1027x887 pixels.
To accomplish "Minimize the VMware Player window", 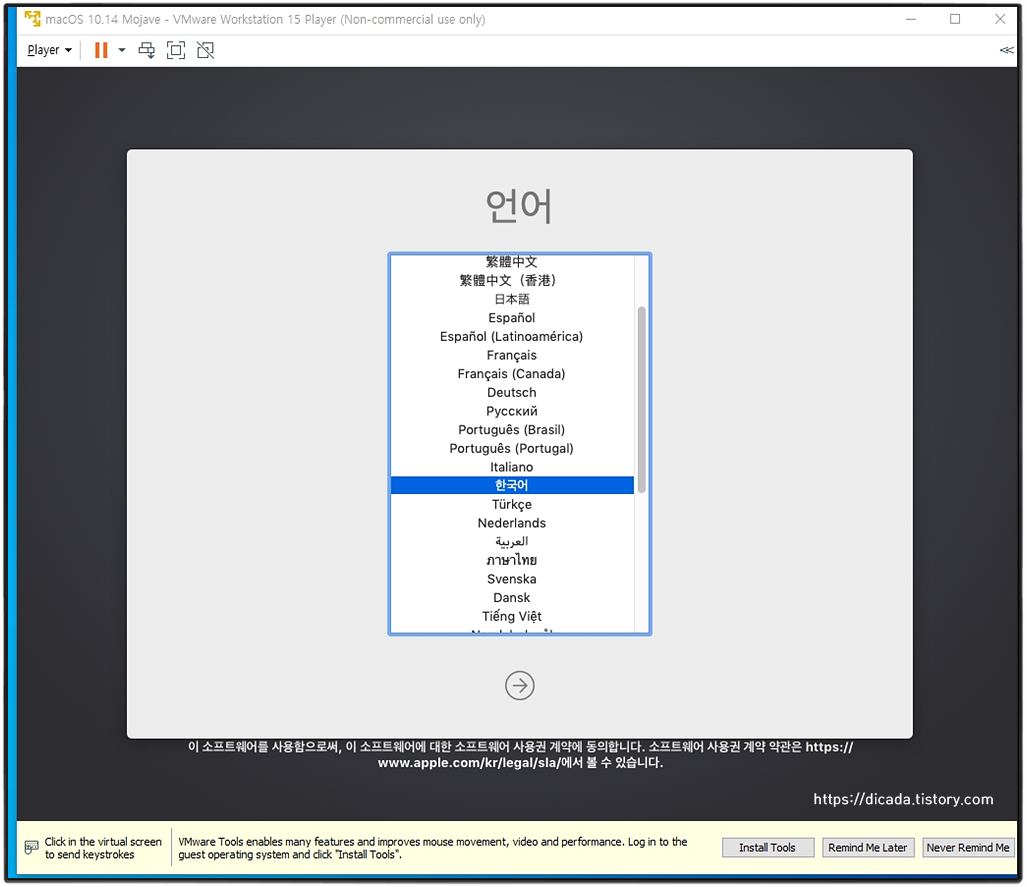I will click(911, 19).
